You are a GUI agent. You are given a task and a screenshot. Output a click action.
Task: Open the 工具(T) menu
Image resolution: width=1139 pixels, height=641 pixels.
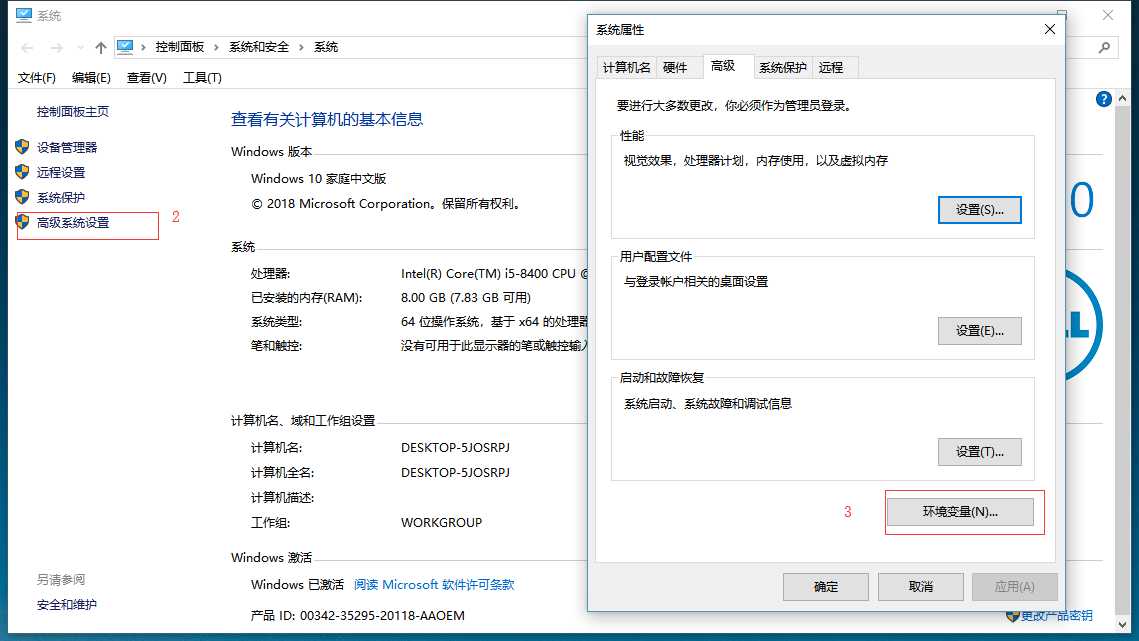tap(202, 77)
